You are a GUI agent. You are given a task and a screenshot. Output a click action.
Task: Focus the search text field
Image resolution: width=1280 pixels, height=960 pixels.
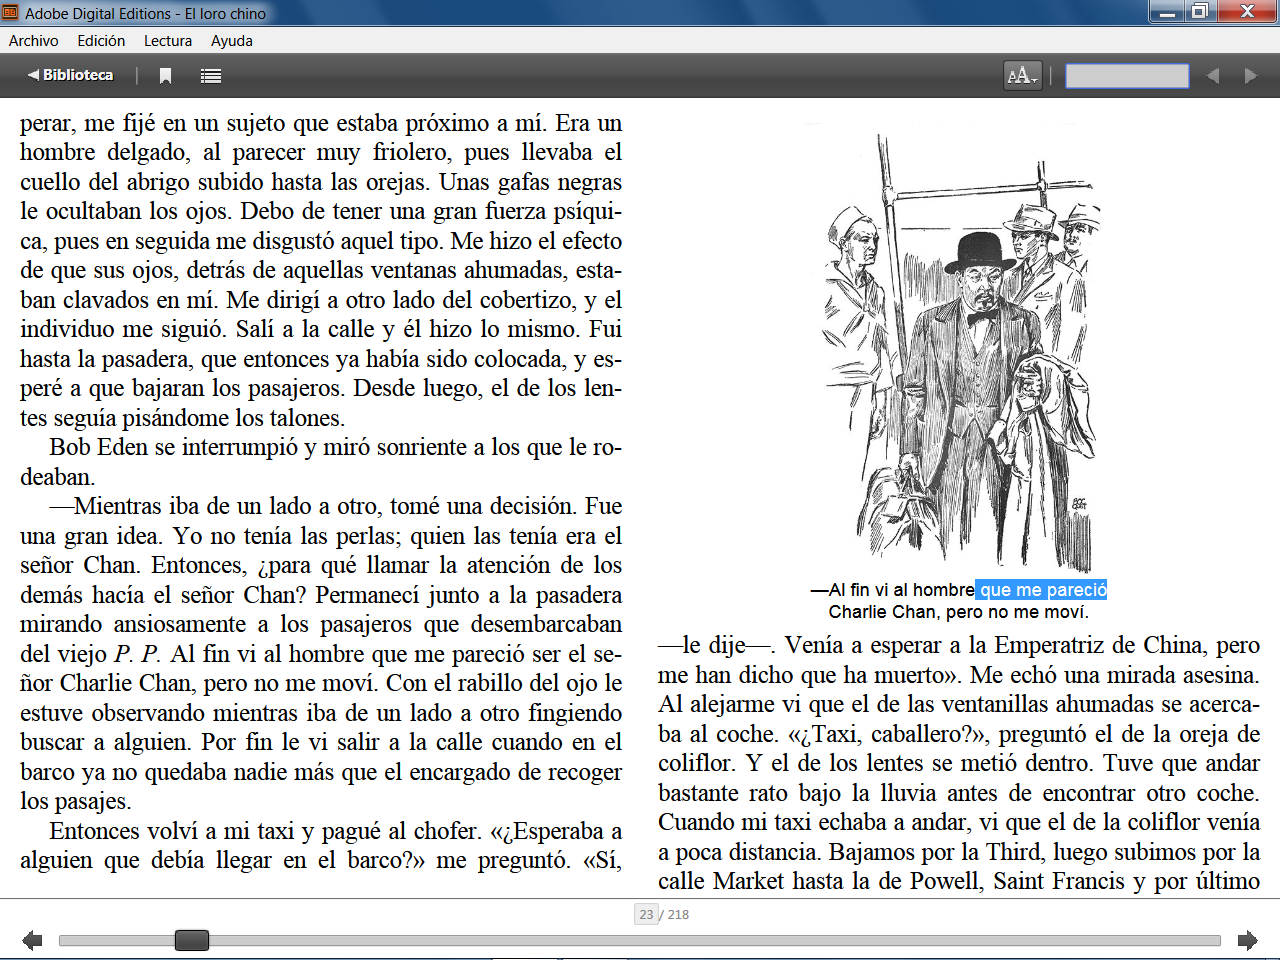click(x=1127, y=76)
